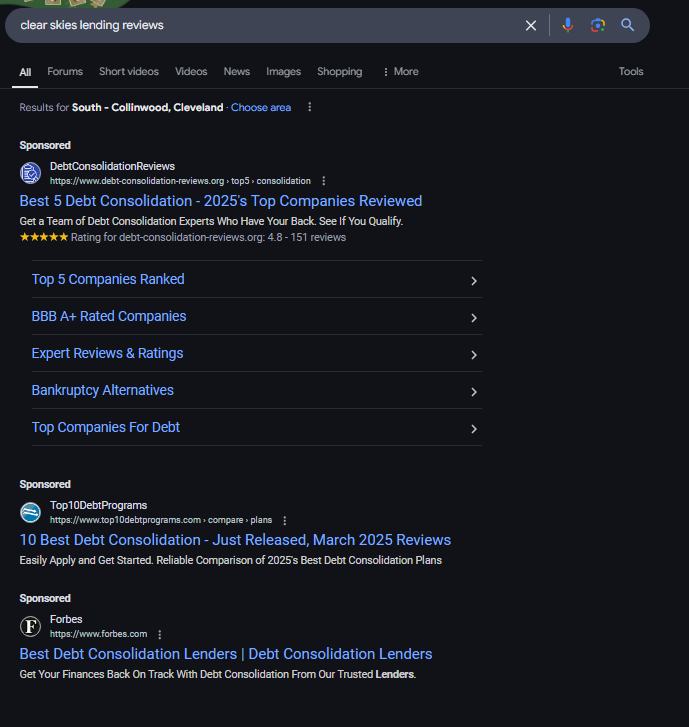689x727 pixels.
Task: Click the www.forbes.com URL text
Action: click(x=98, y=634)
